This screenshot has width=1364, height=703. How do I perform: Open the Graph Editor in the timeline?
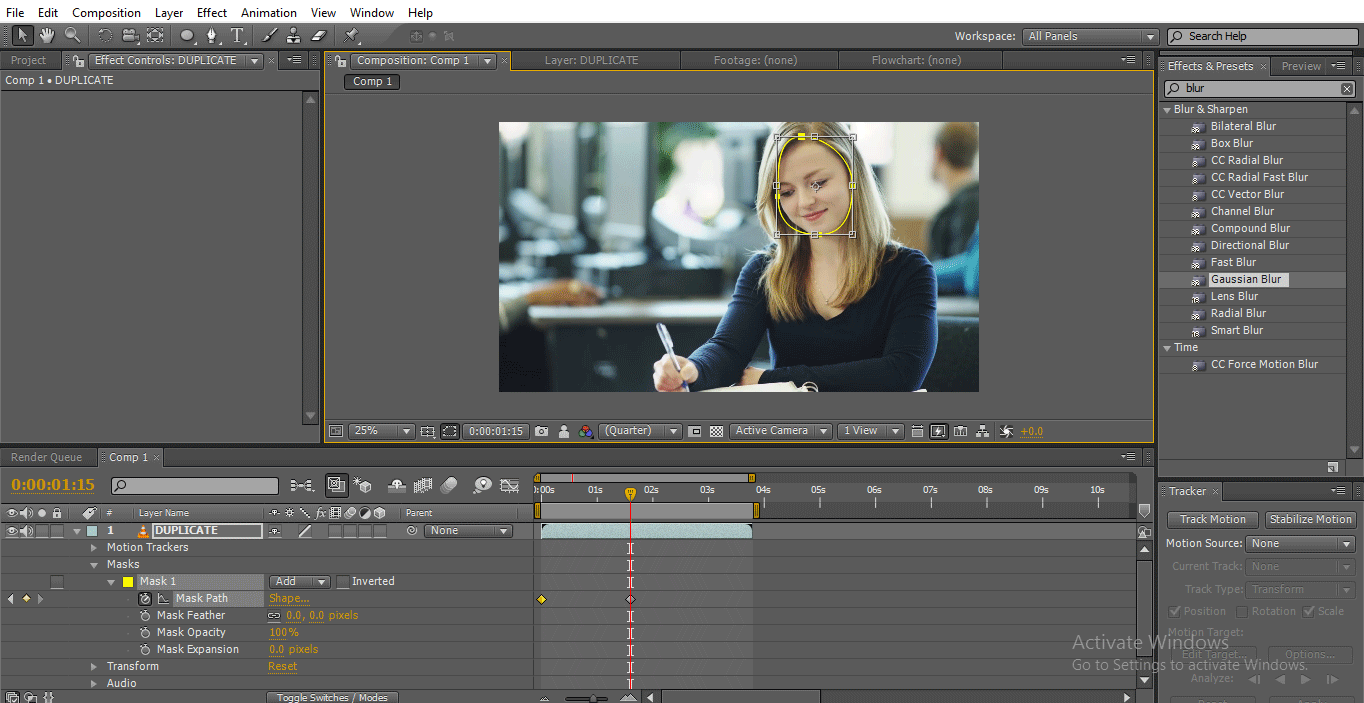tap(509, 485)
